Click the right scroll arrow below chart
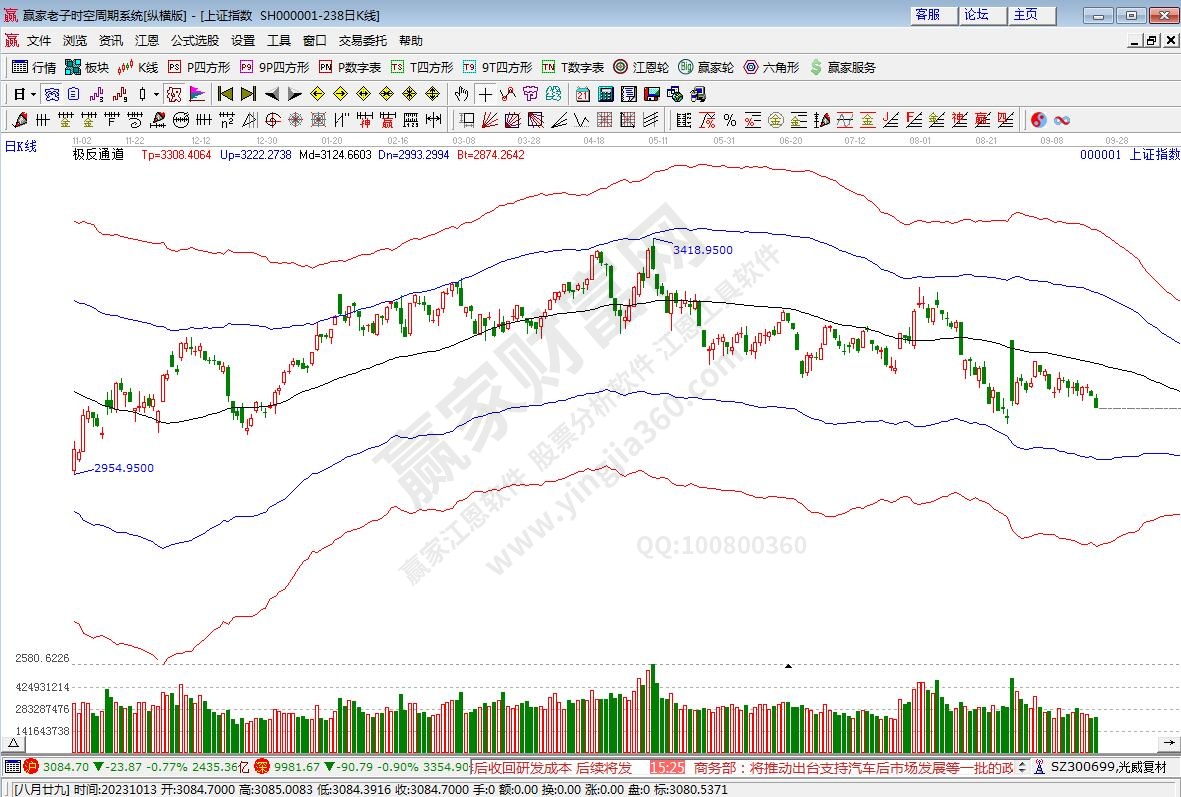This screenshot has width=1181, height=797. click(1168, 743)
